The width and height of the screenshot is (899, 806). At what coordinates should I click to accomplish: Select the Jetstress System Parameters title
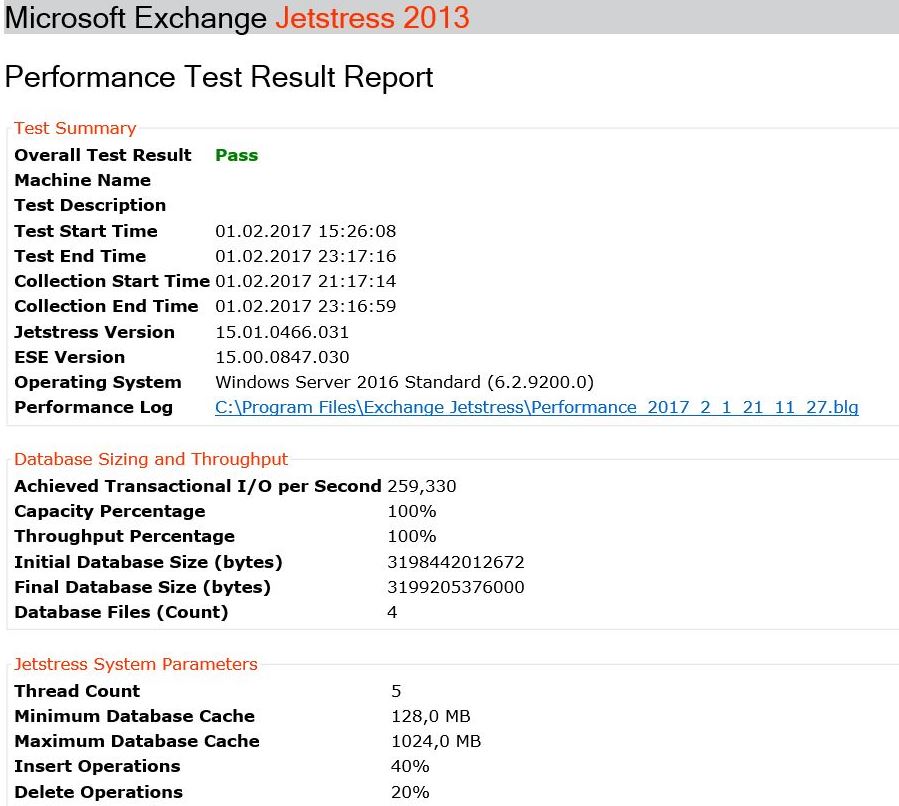click(136, 664)
